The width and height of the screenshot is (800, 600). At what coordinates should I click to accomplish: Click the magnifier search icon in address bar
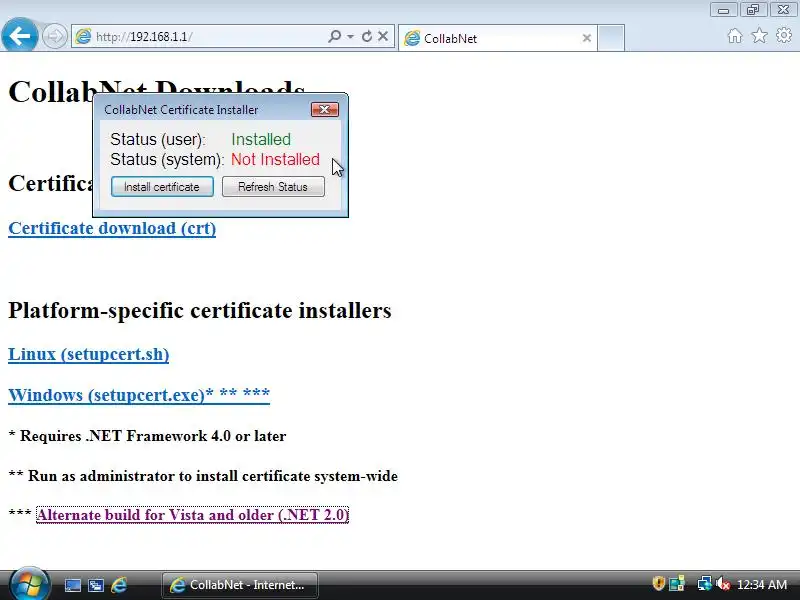coord(334,36)
